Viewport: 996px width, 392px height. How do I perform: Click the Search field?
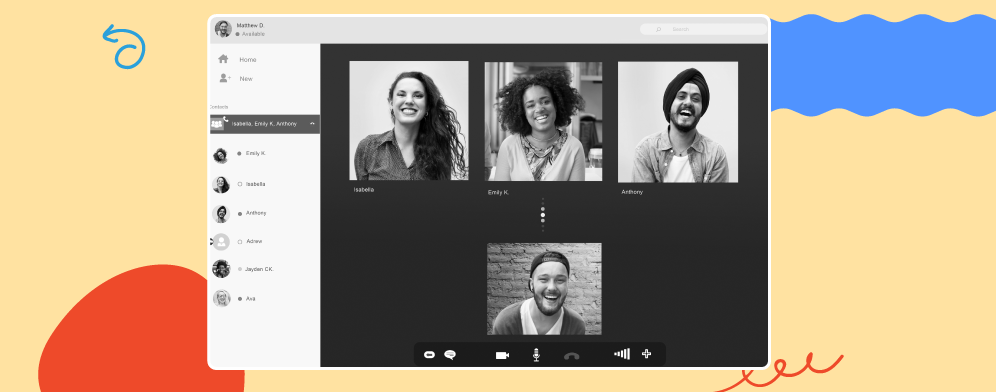703,29
